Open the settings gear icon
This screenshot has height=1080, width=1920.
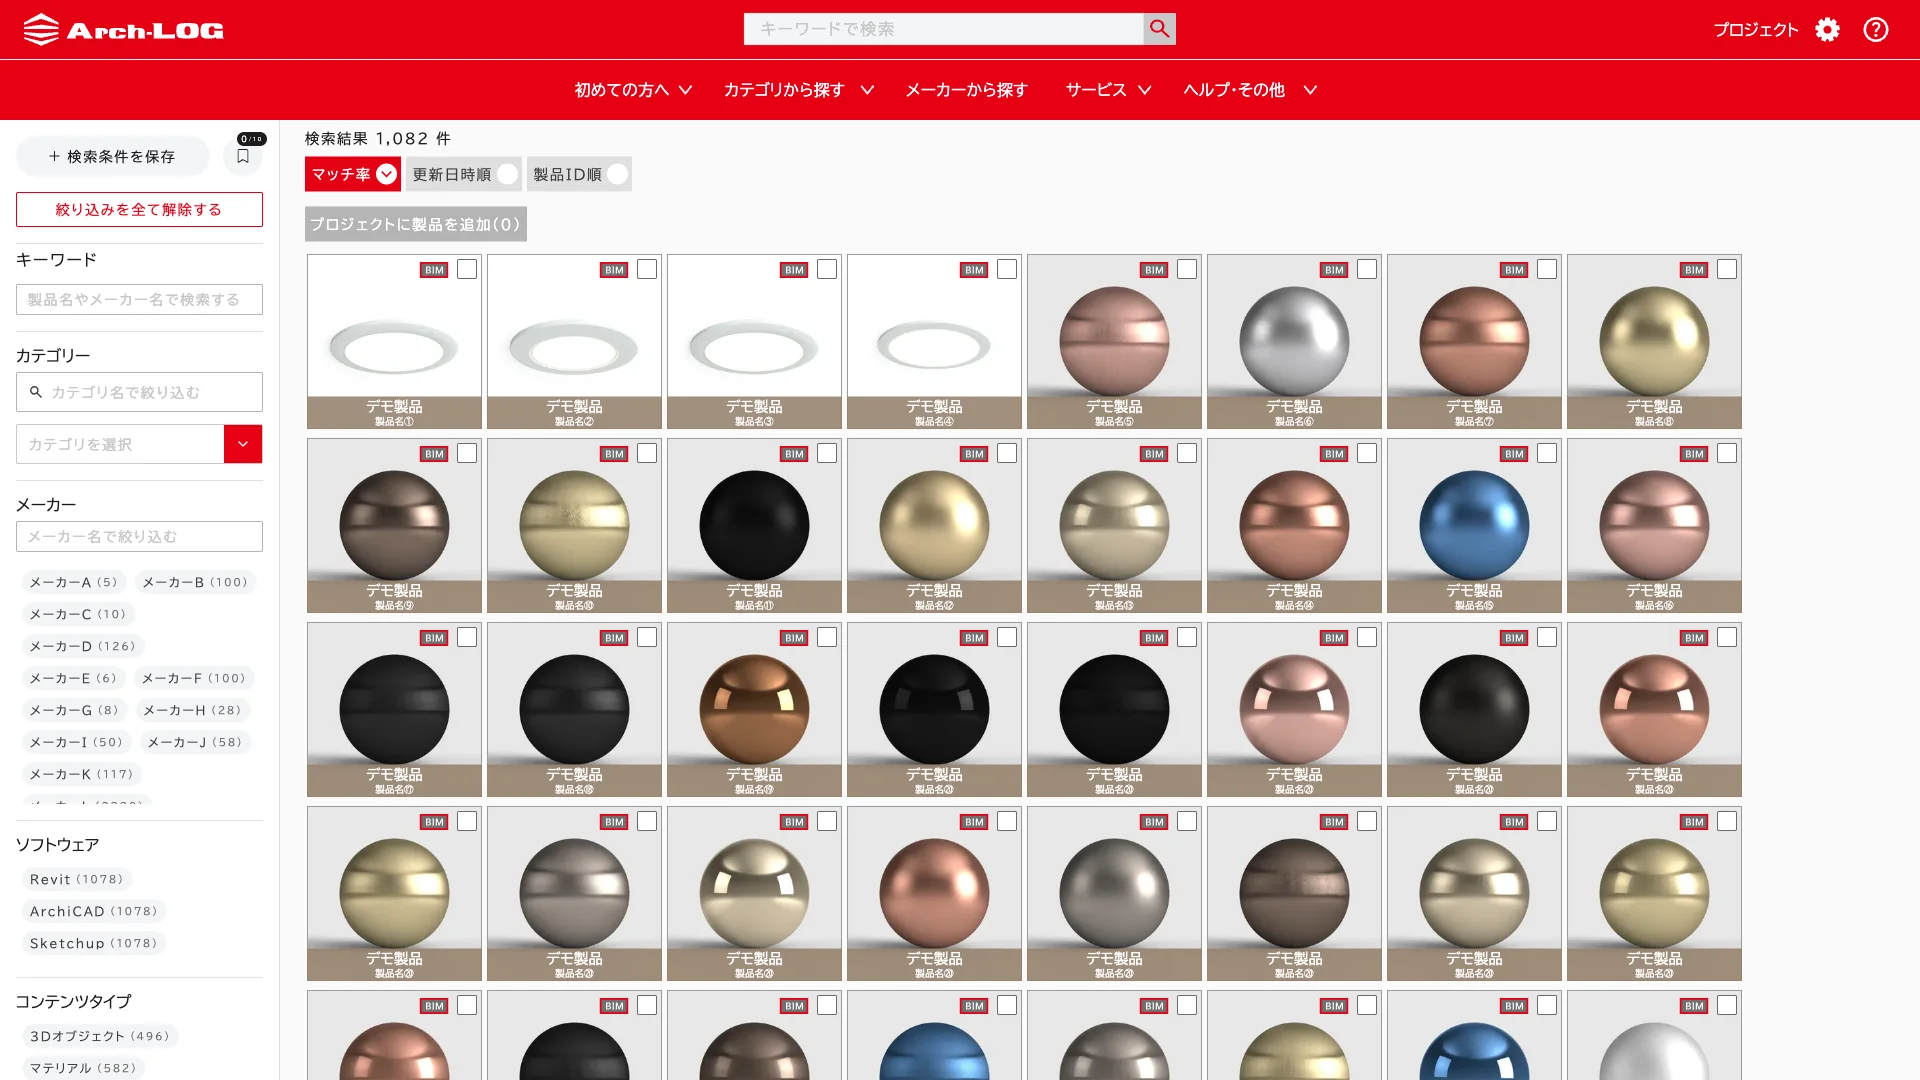(x=1827, y=30)
